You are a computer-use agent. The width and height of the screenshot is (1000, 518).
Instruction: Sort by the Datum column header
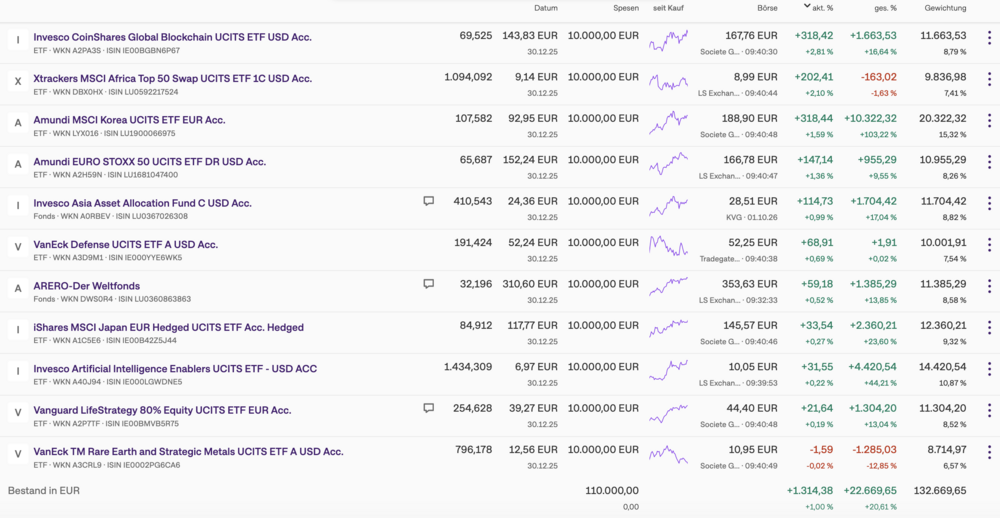[x=546, y=8]
